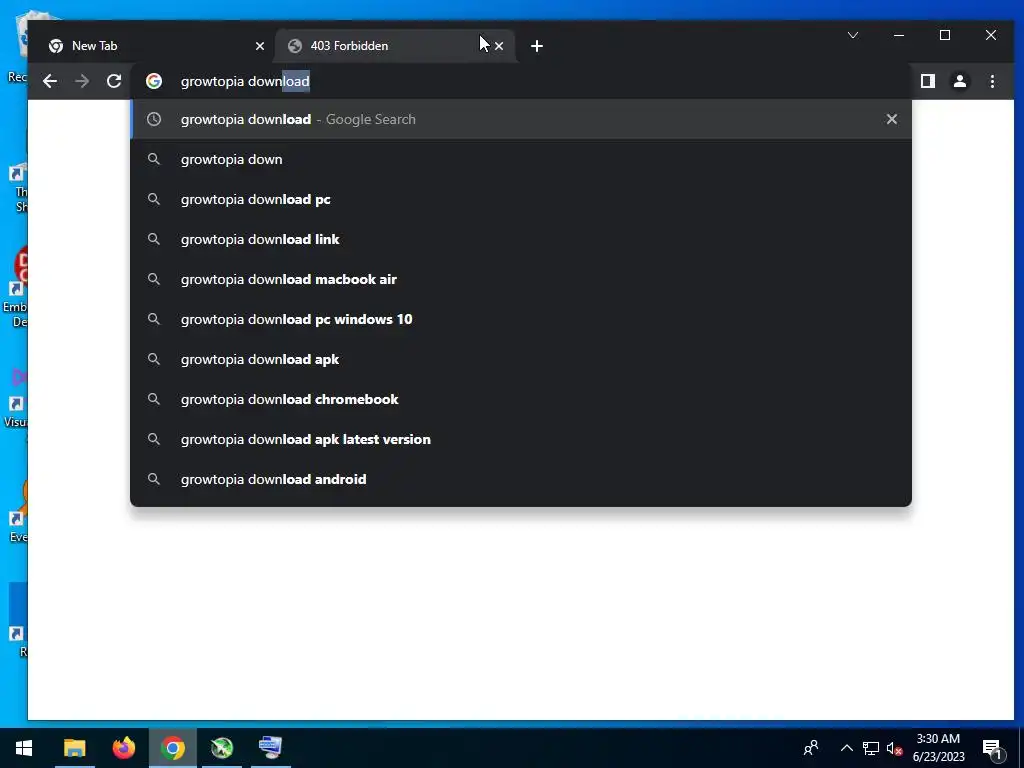1024x768 pixels.
Task: Click Chrome icon in the taskbar
Action: 173,748
